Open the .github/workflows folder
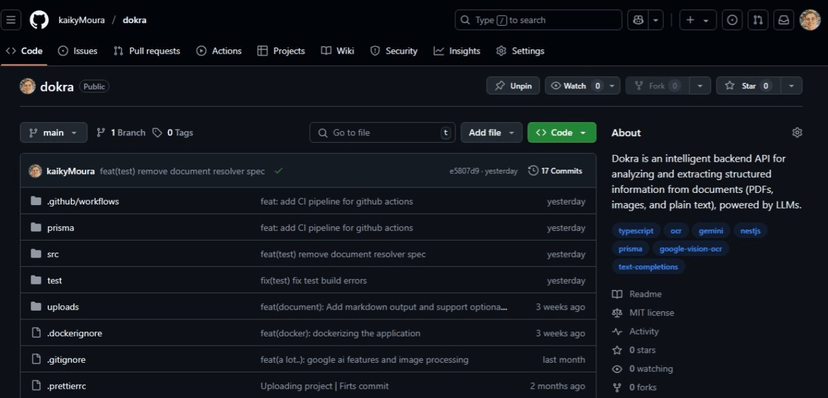The image size is (828, 398). pos(83,201)
